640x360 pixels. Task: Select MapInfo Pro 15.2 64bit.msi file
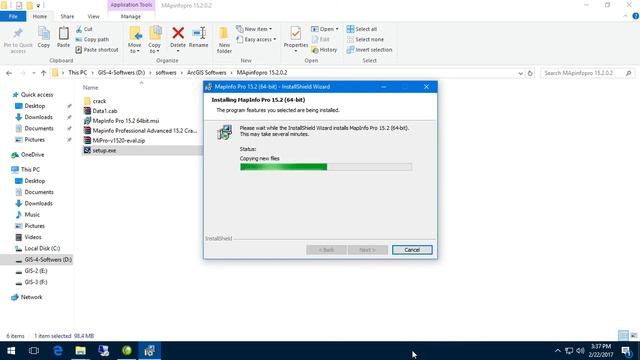coord(126,121)
